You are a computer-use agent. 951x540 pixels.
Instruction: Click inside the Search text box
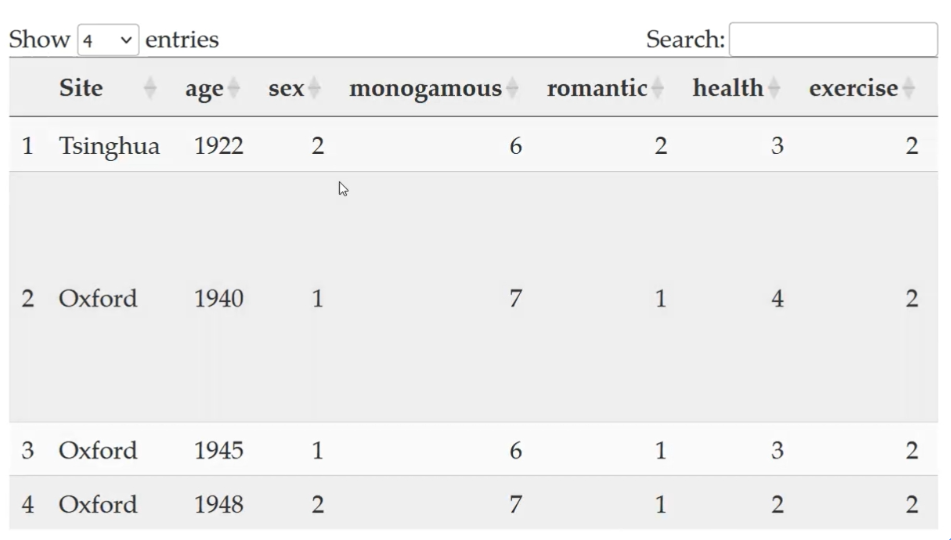click(x=833, y=40)
